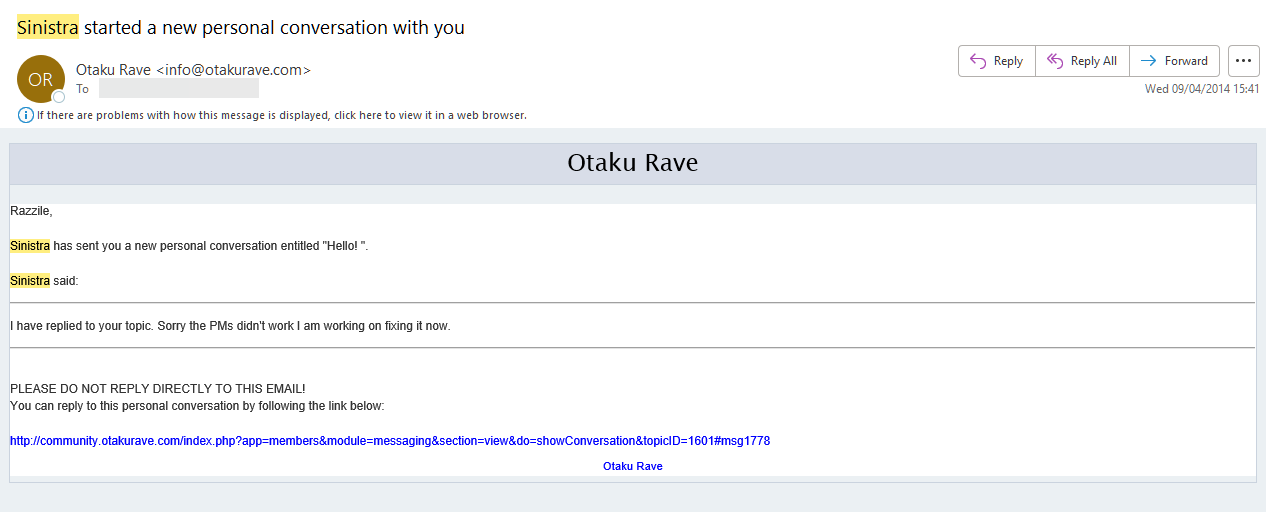Image resolution: width=1281 pixels, height=512 pixels.
Task: Open the community.otakurave.com conversation link
Action: point(389,441)
